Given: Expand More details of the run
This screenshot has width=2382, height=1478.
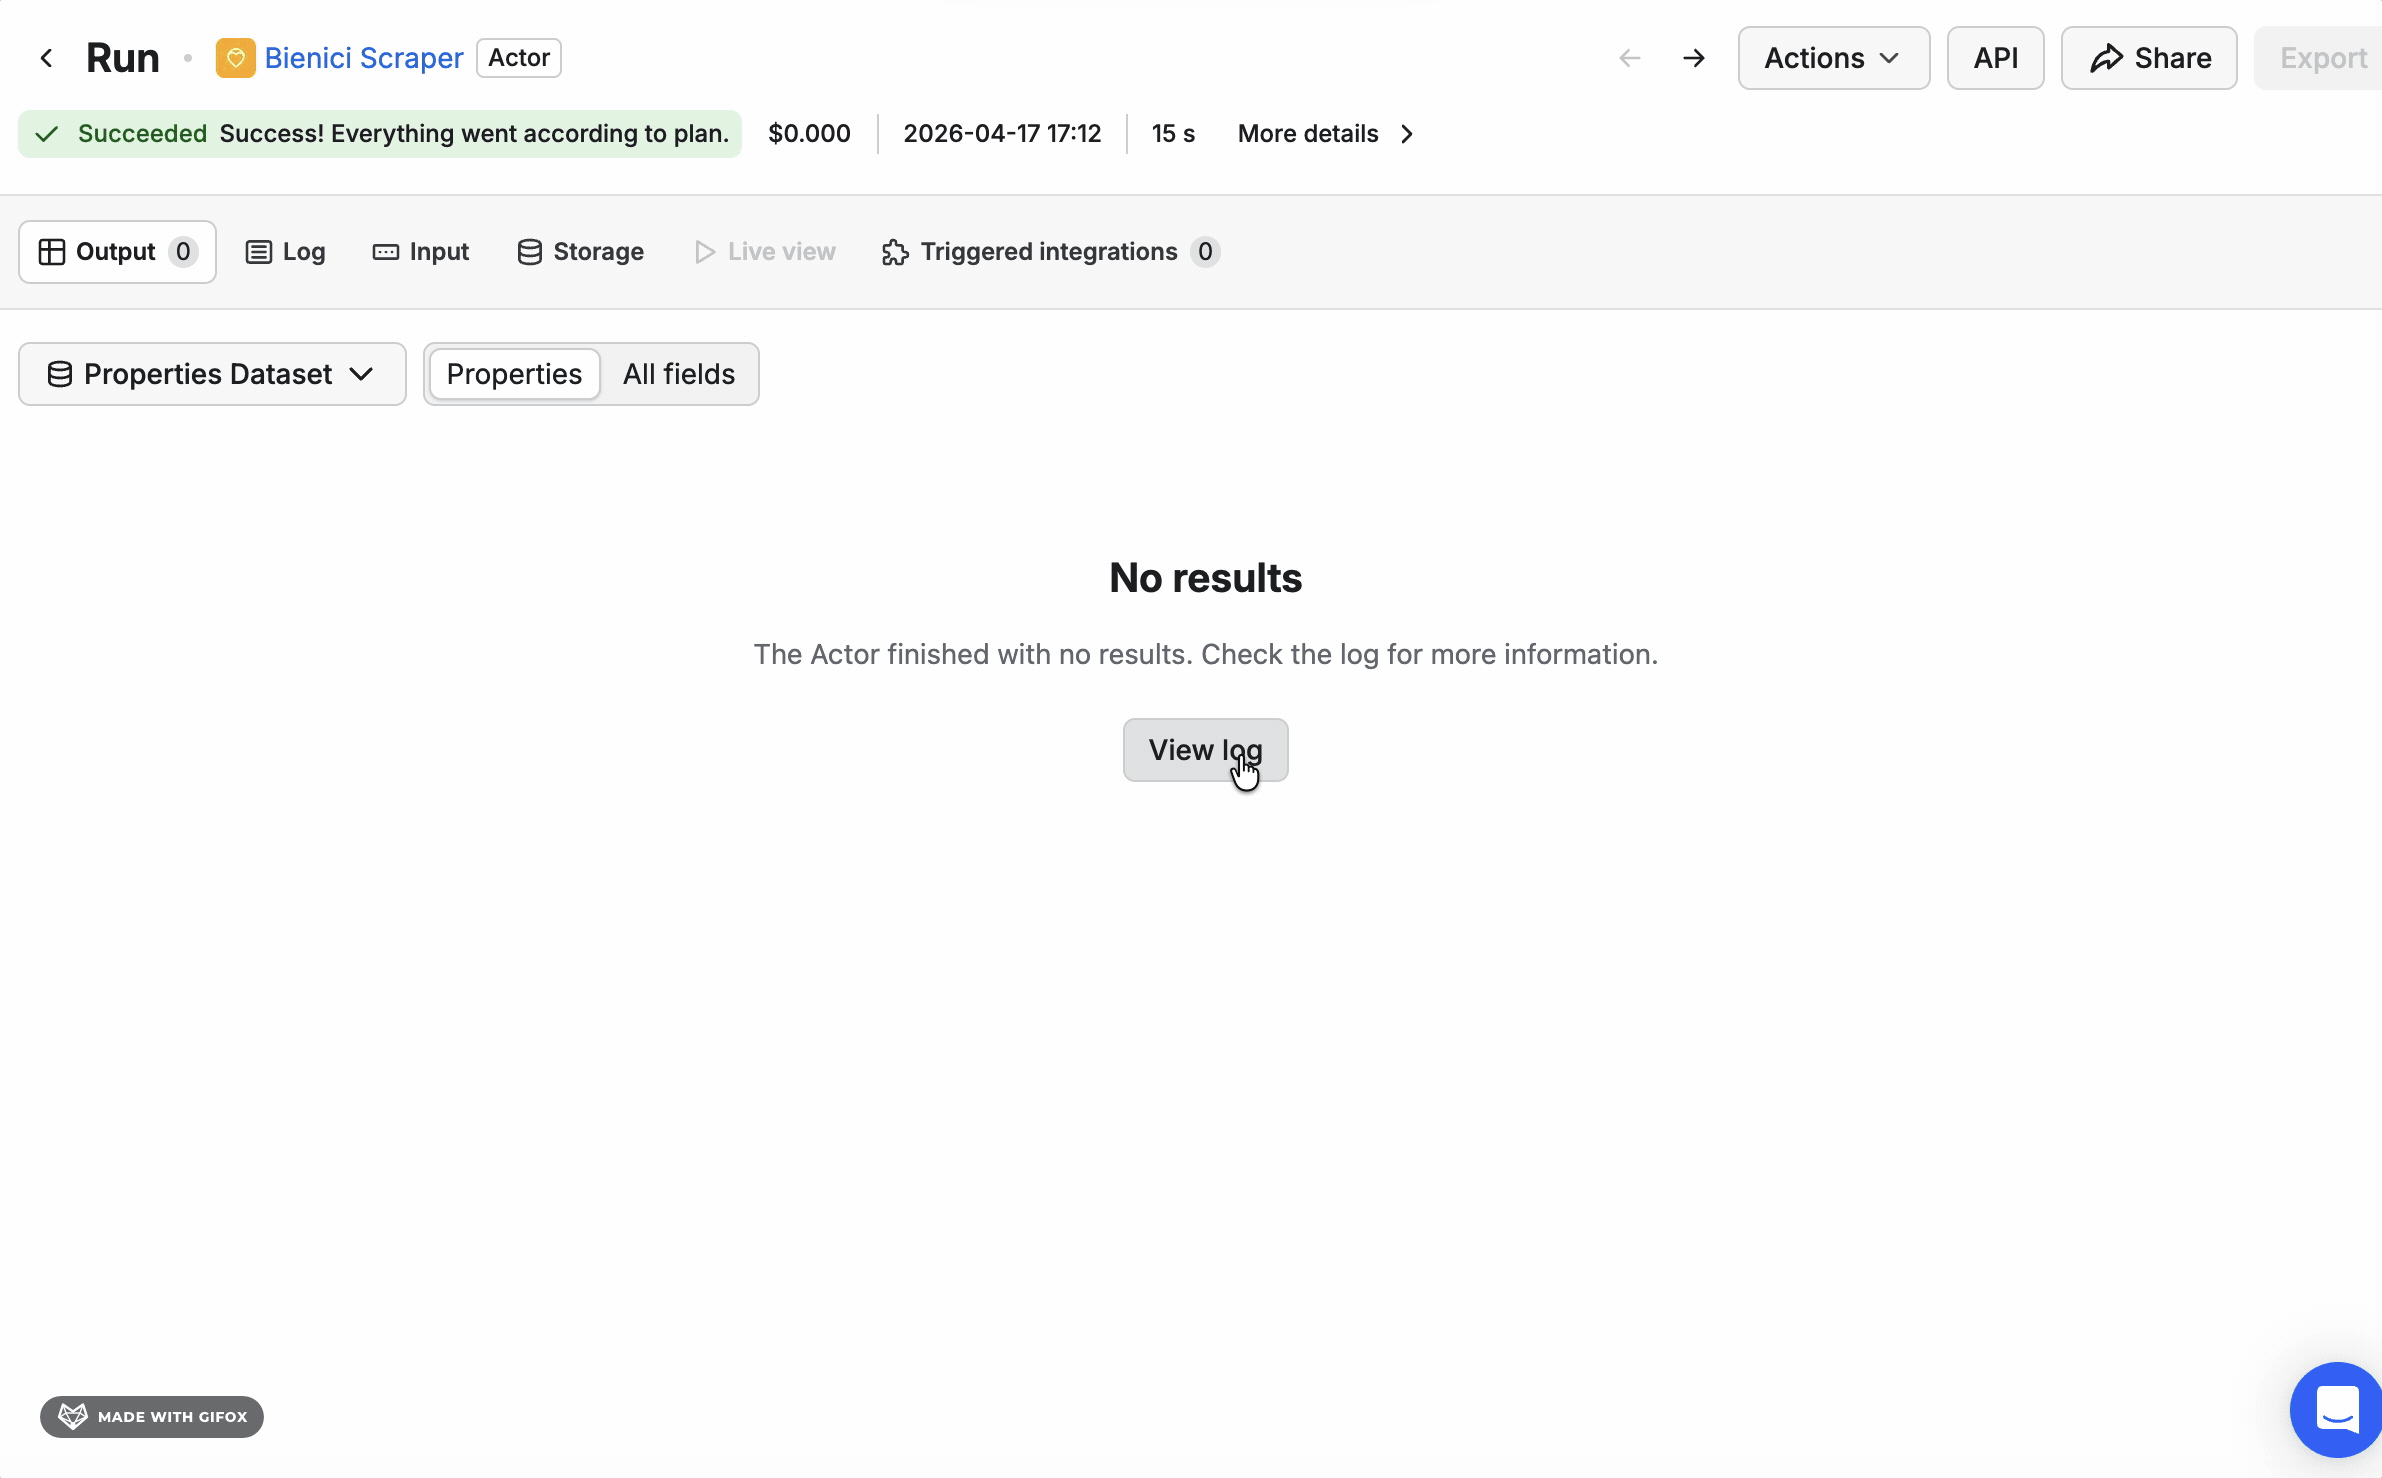Looking at the screenshot, I should click(x=1307, y=133).
